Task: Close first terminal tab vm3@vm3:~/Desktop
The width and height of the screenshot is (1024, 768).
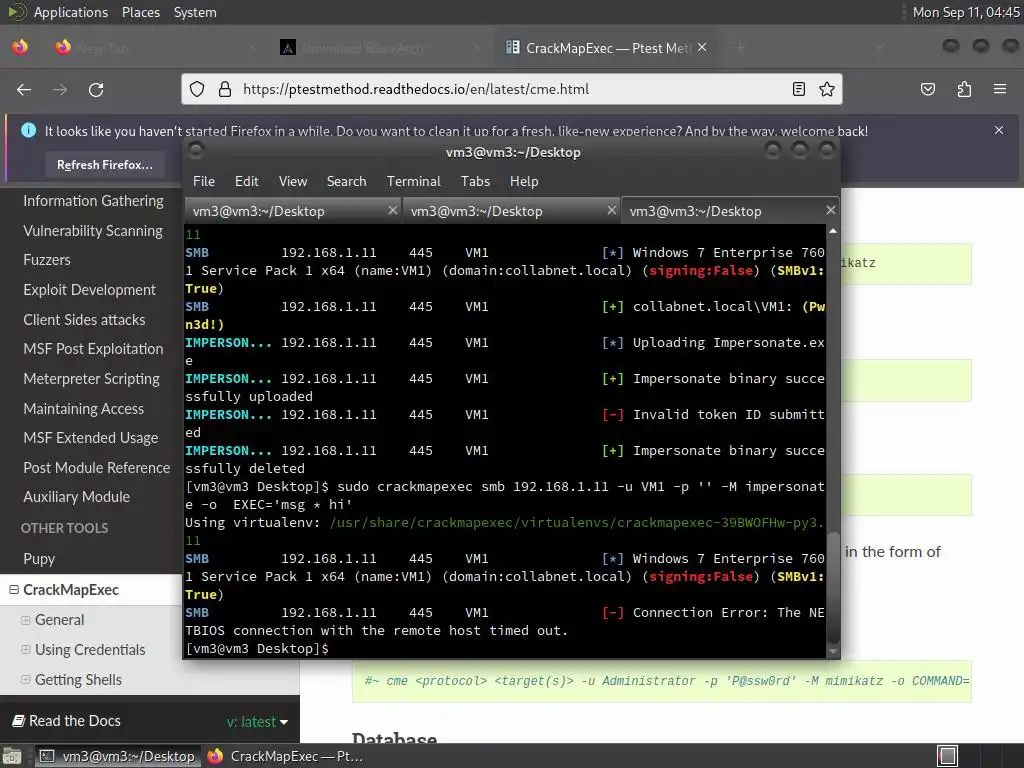Action: (392, 210)
